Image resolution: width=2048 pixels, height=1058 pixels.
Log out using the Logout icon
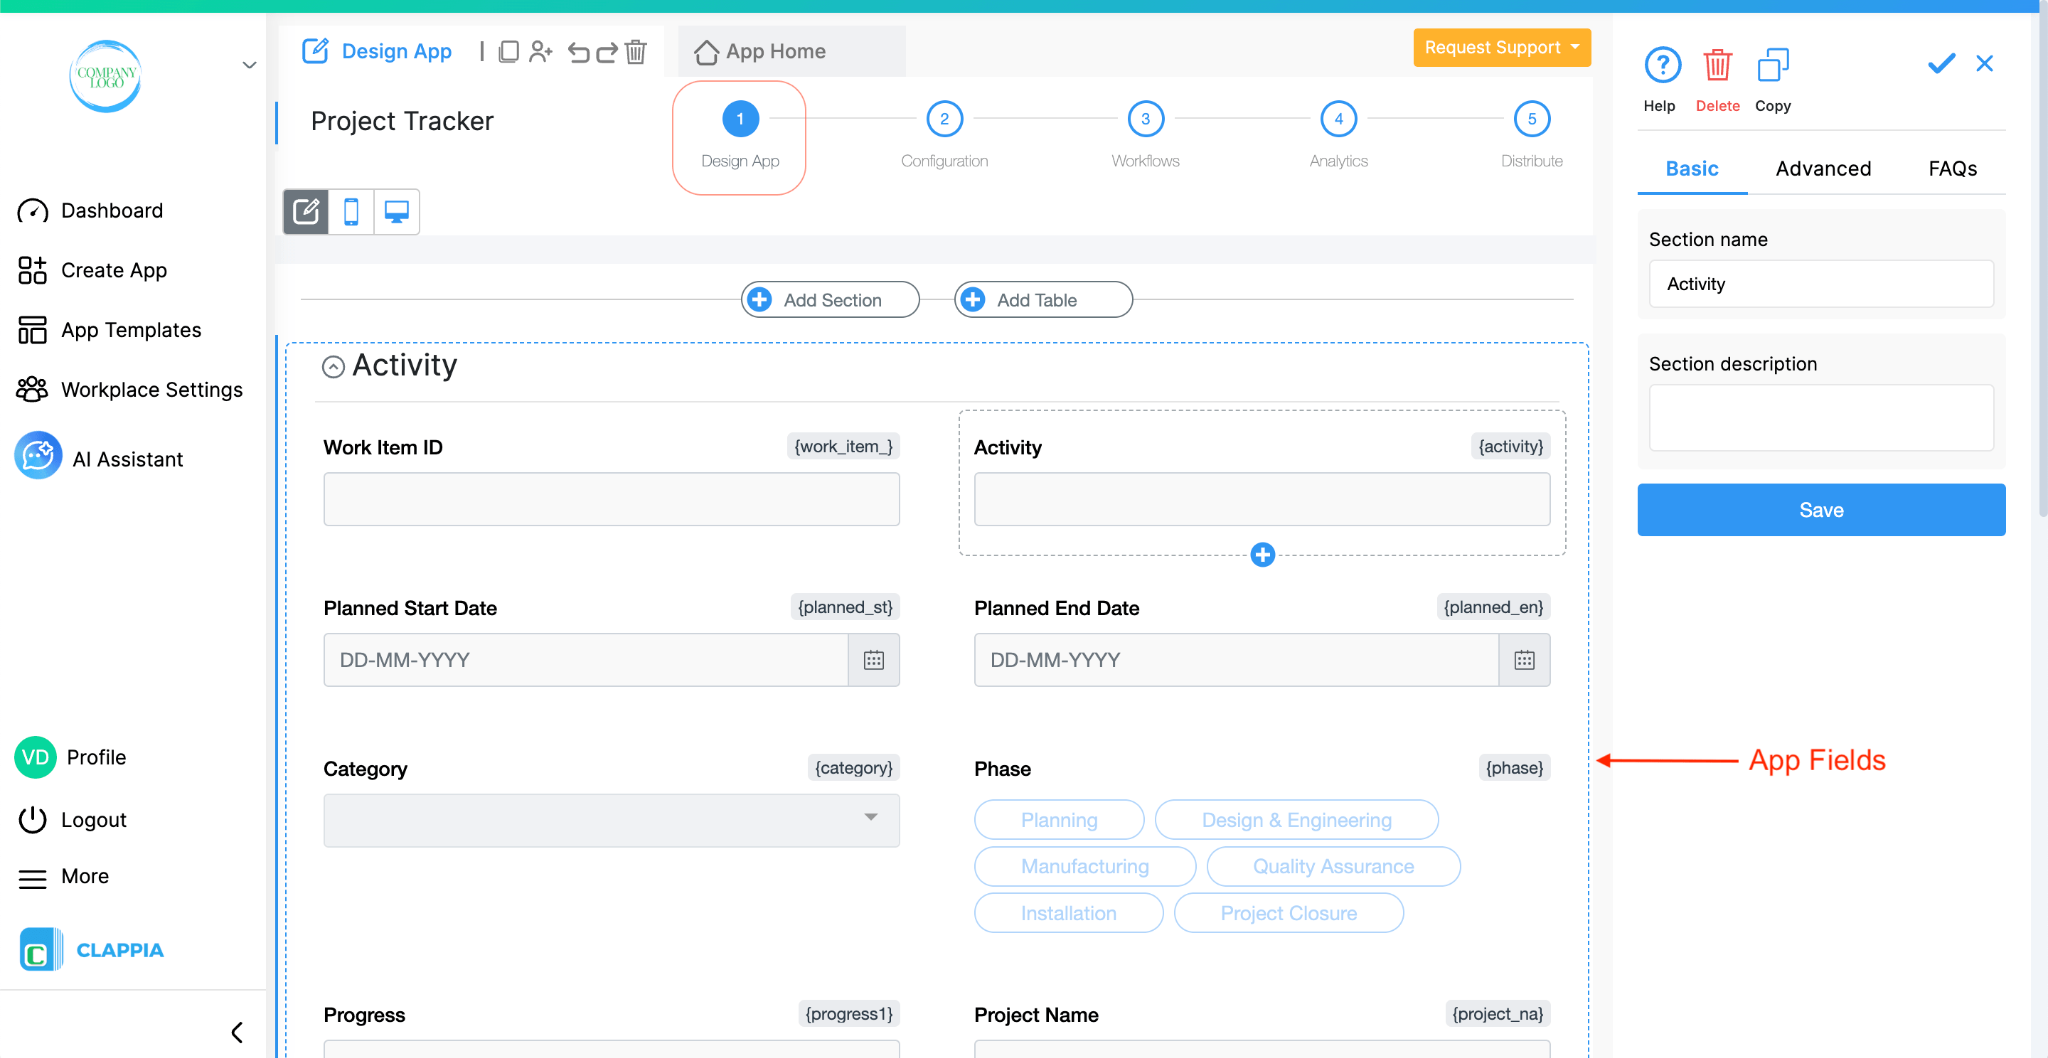click(x=33, y=820)
